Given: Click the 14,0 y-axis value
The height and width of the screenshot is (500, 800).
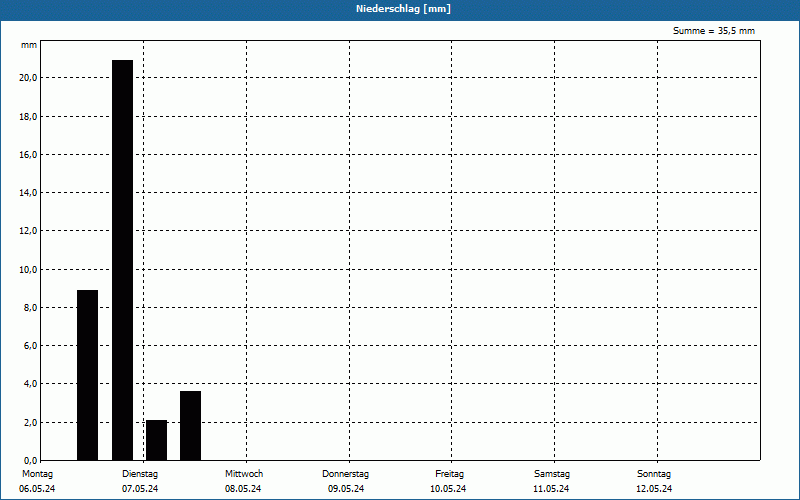Looking at the screenshot, I should click(28, 193).
